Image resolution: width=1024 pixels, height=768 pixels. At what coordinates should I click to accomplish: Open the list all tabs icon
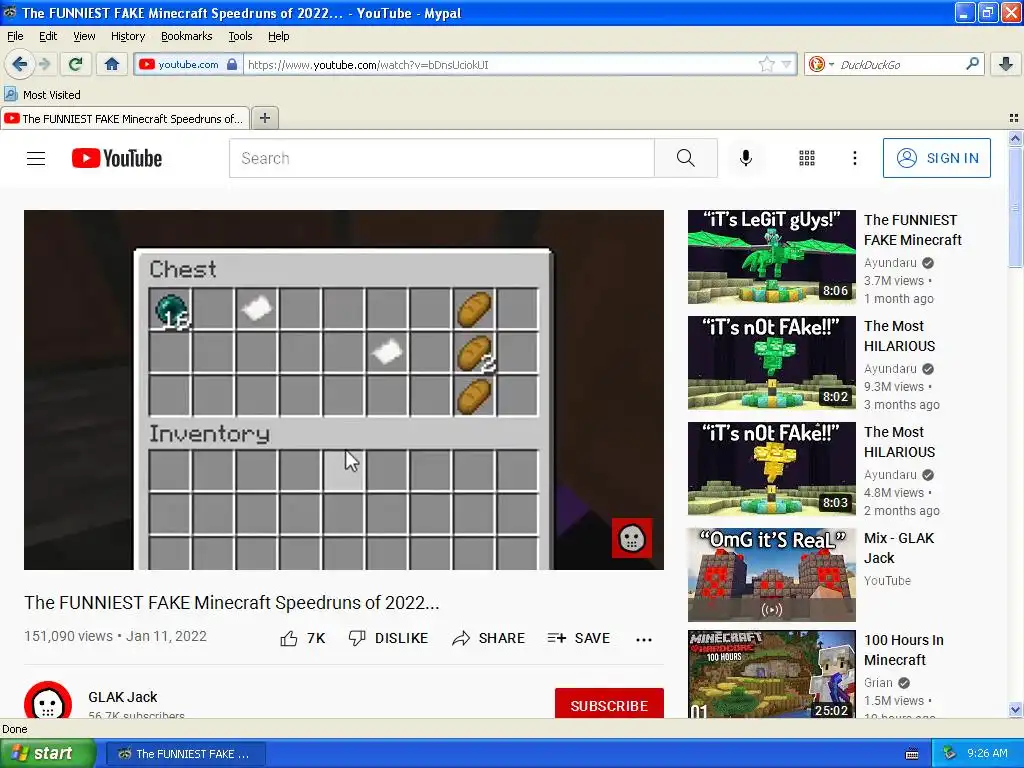1014,118
